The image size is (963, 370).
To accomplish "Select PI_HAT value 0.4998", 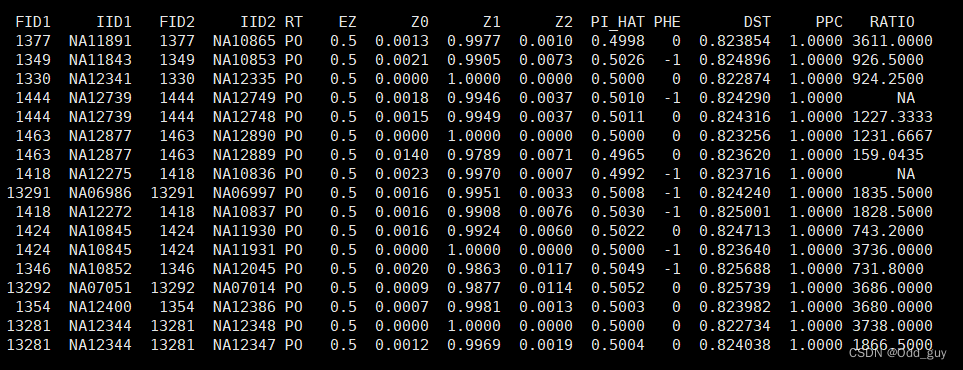I will (x=618, y=42).
